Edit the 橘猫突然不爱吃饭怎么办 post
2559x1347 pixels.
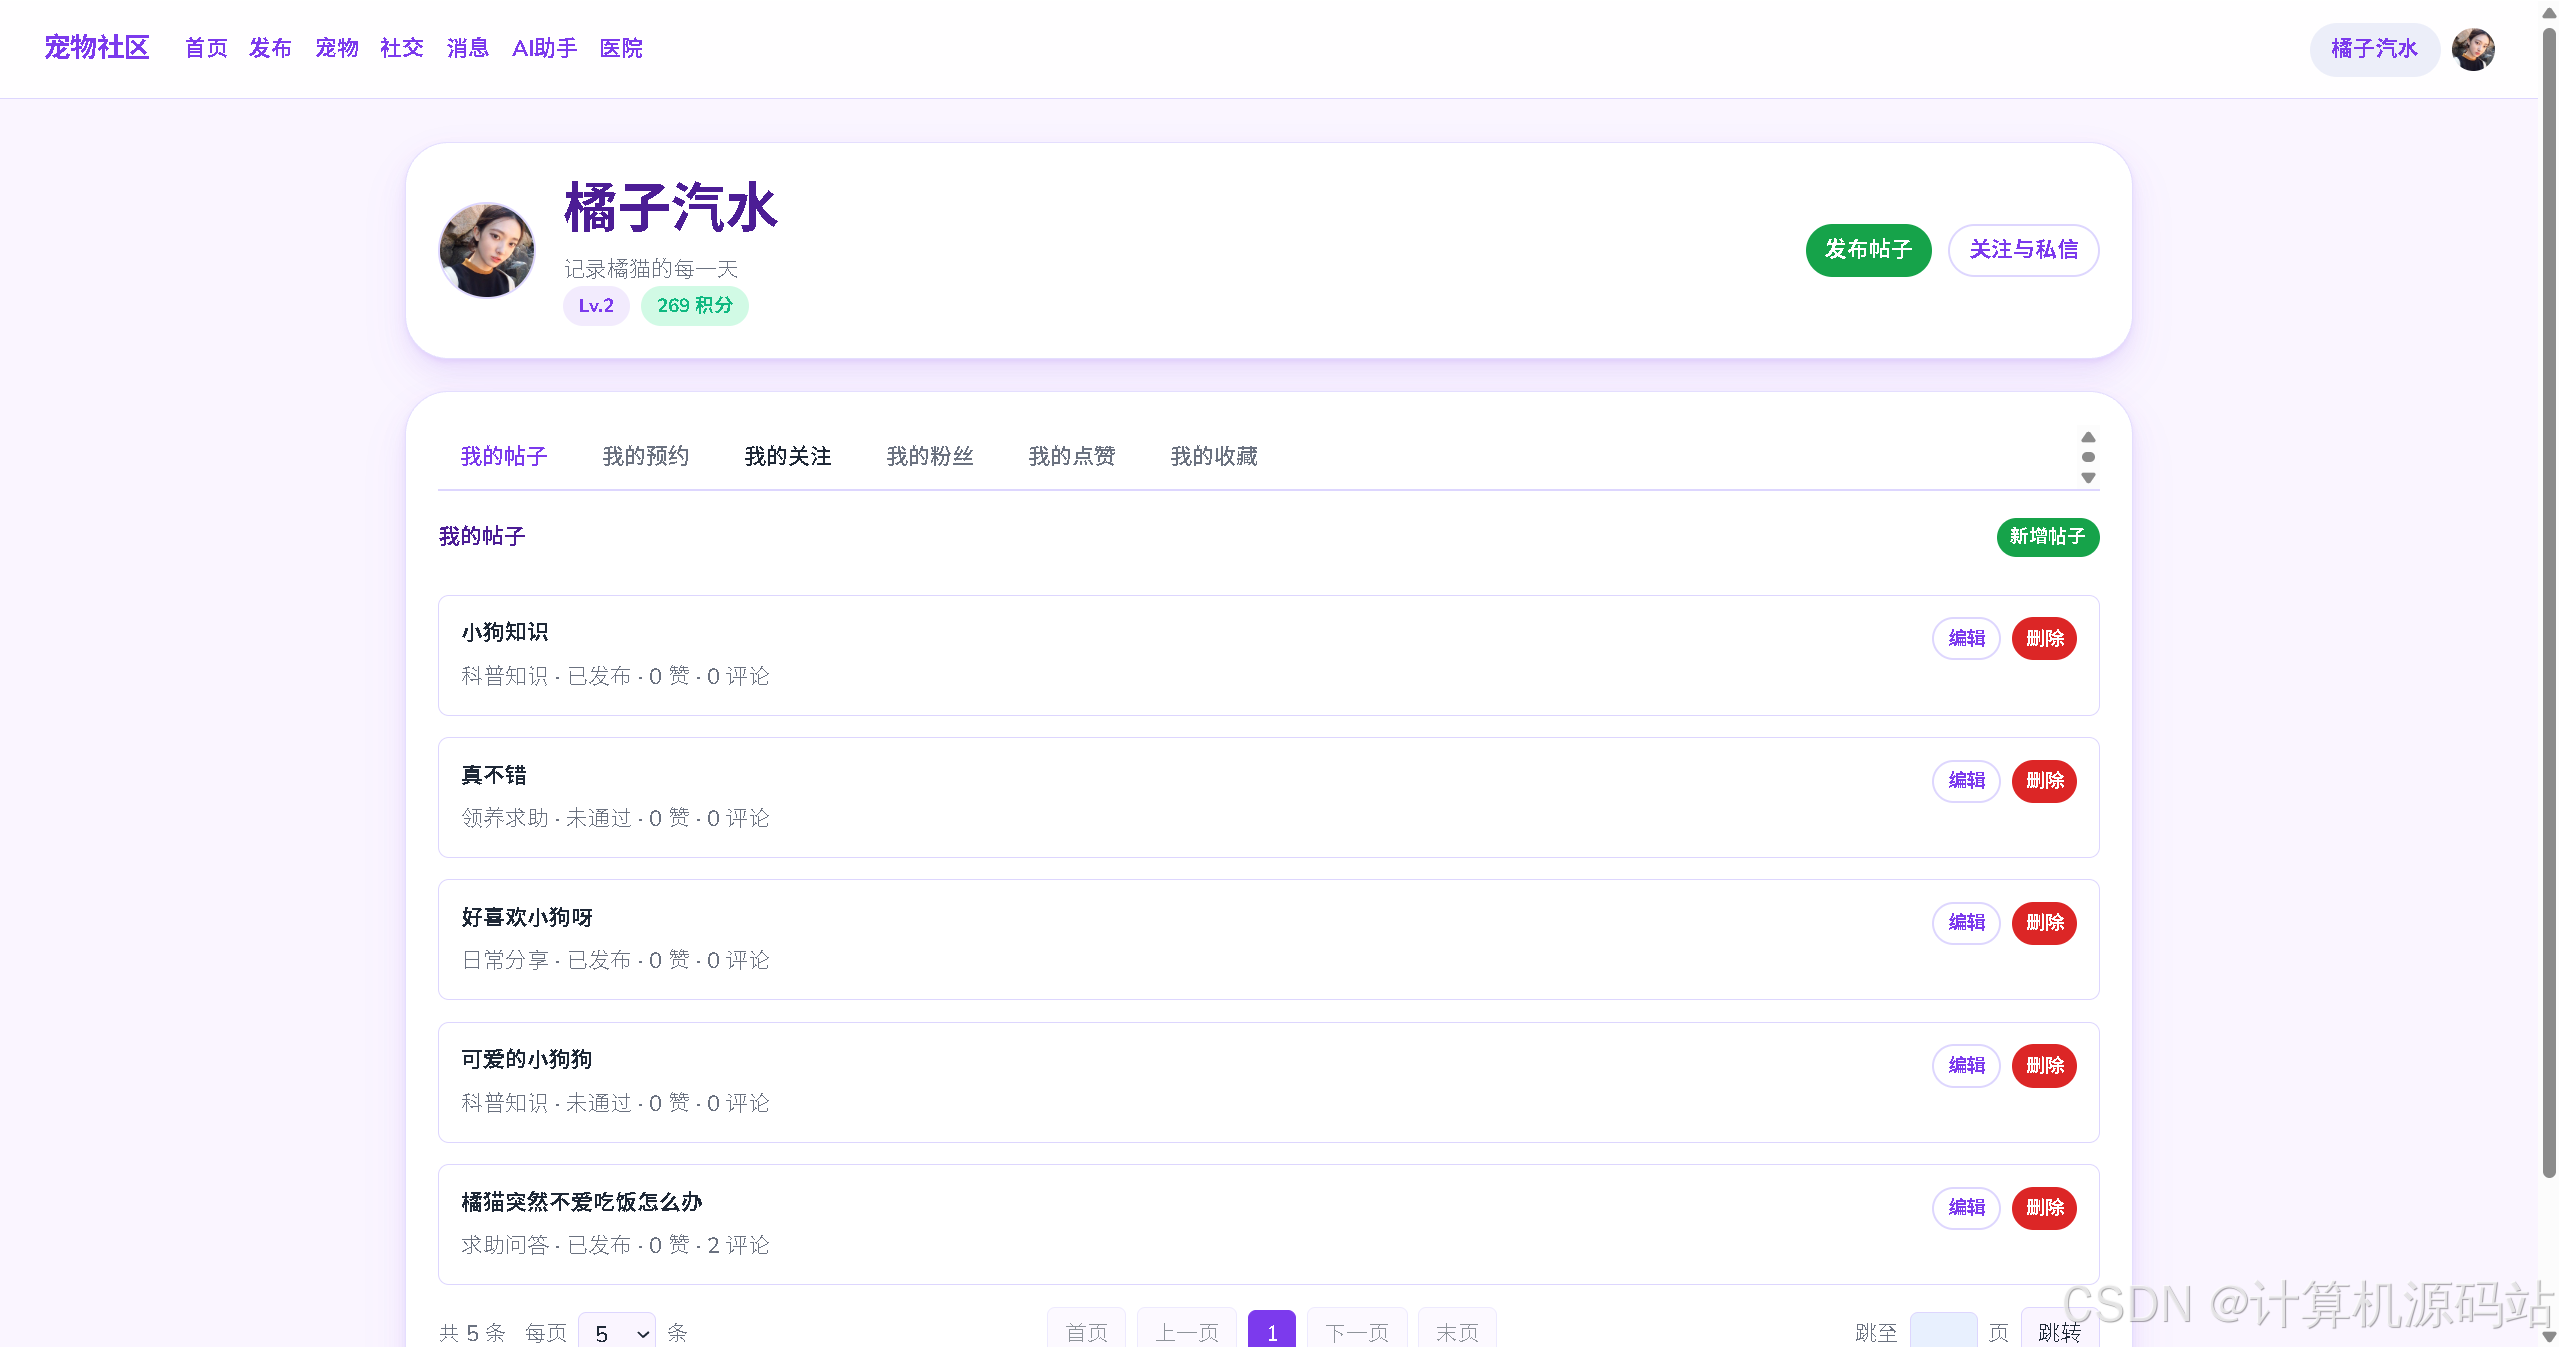[x=1966, y=1207]
